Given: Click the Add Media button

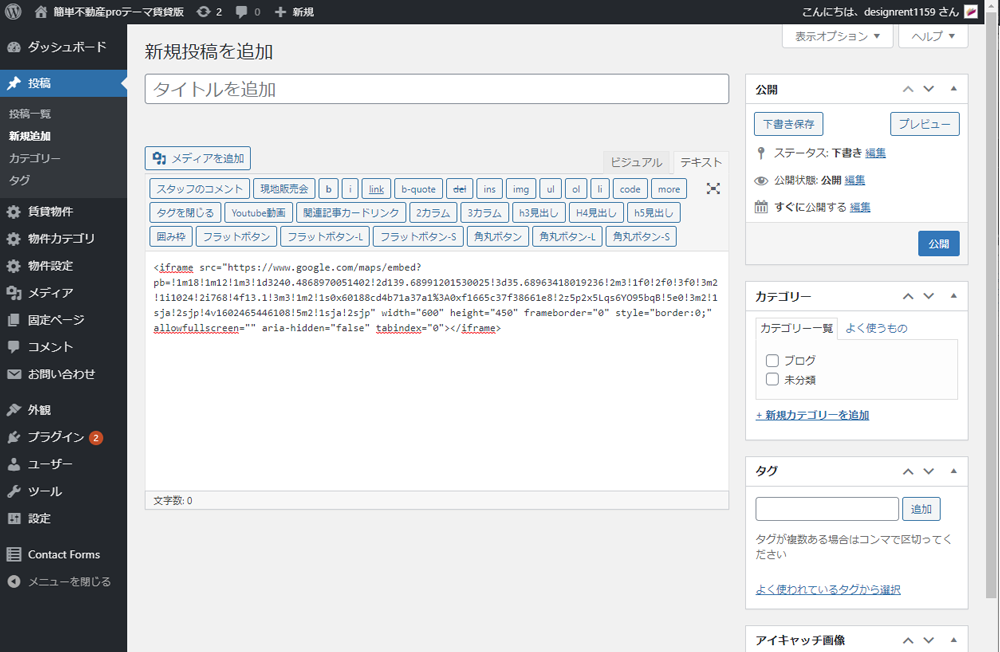Looking at the screenshot, I should [x=198, y=158].
